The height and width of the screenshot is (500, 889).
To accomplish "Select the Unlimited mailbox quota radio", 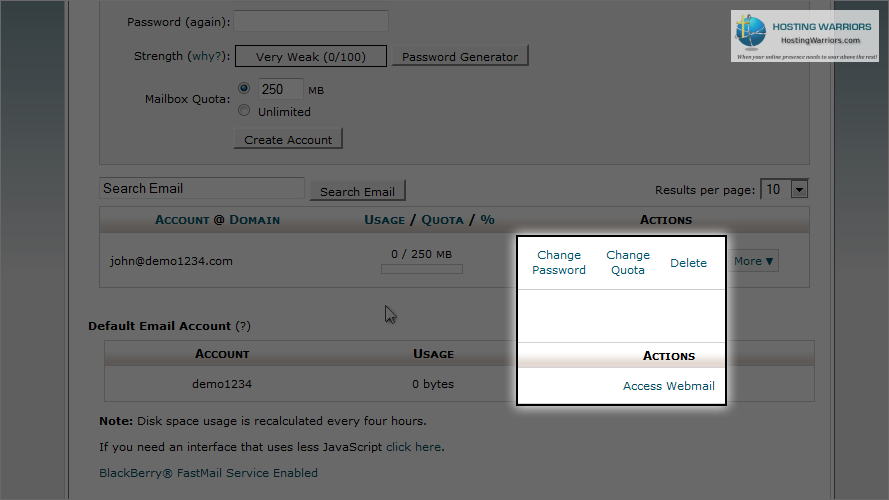I will click(x=244, y=110).
